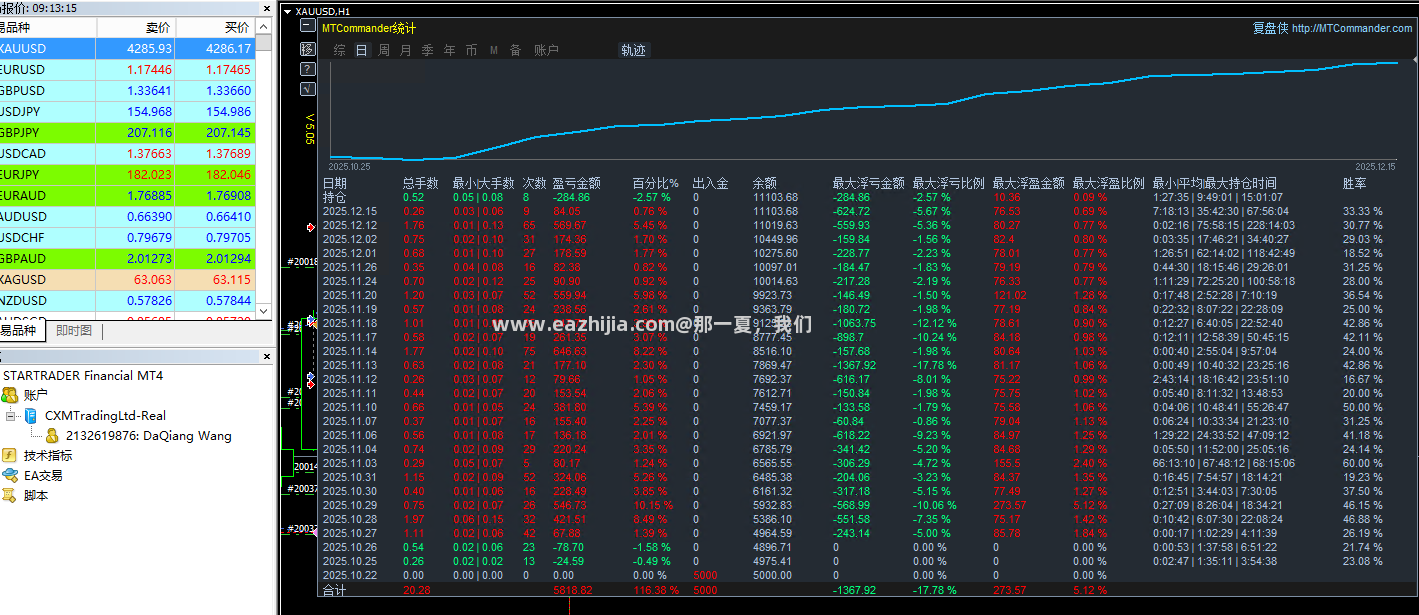Open the 季 quarterly tab

(428, 50)
